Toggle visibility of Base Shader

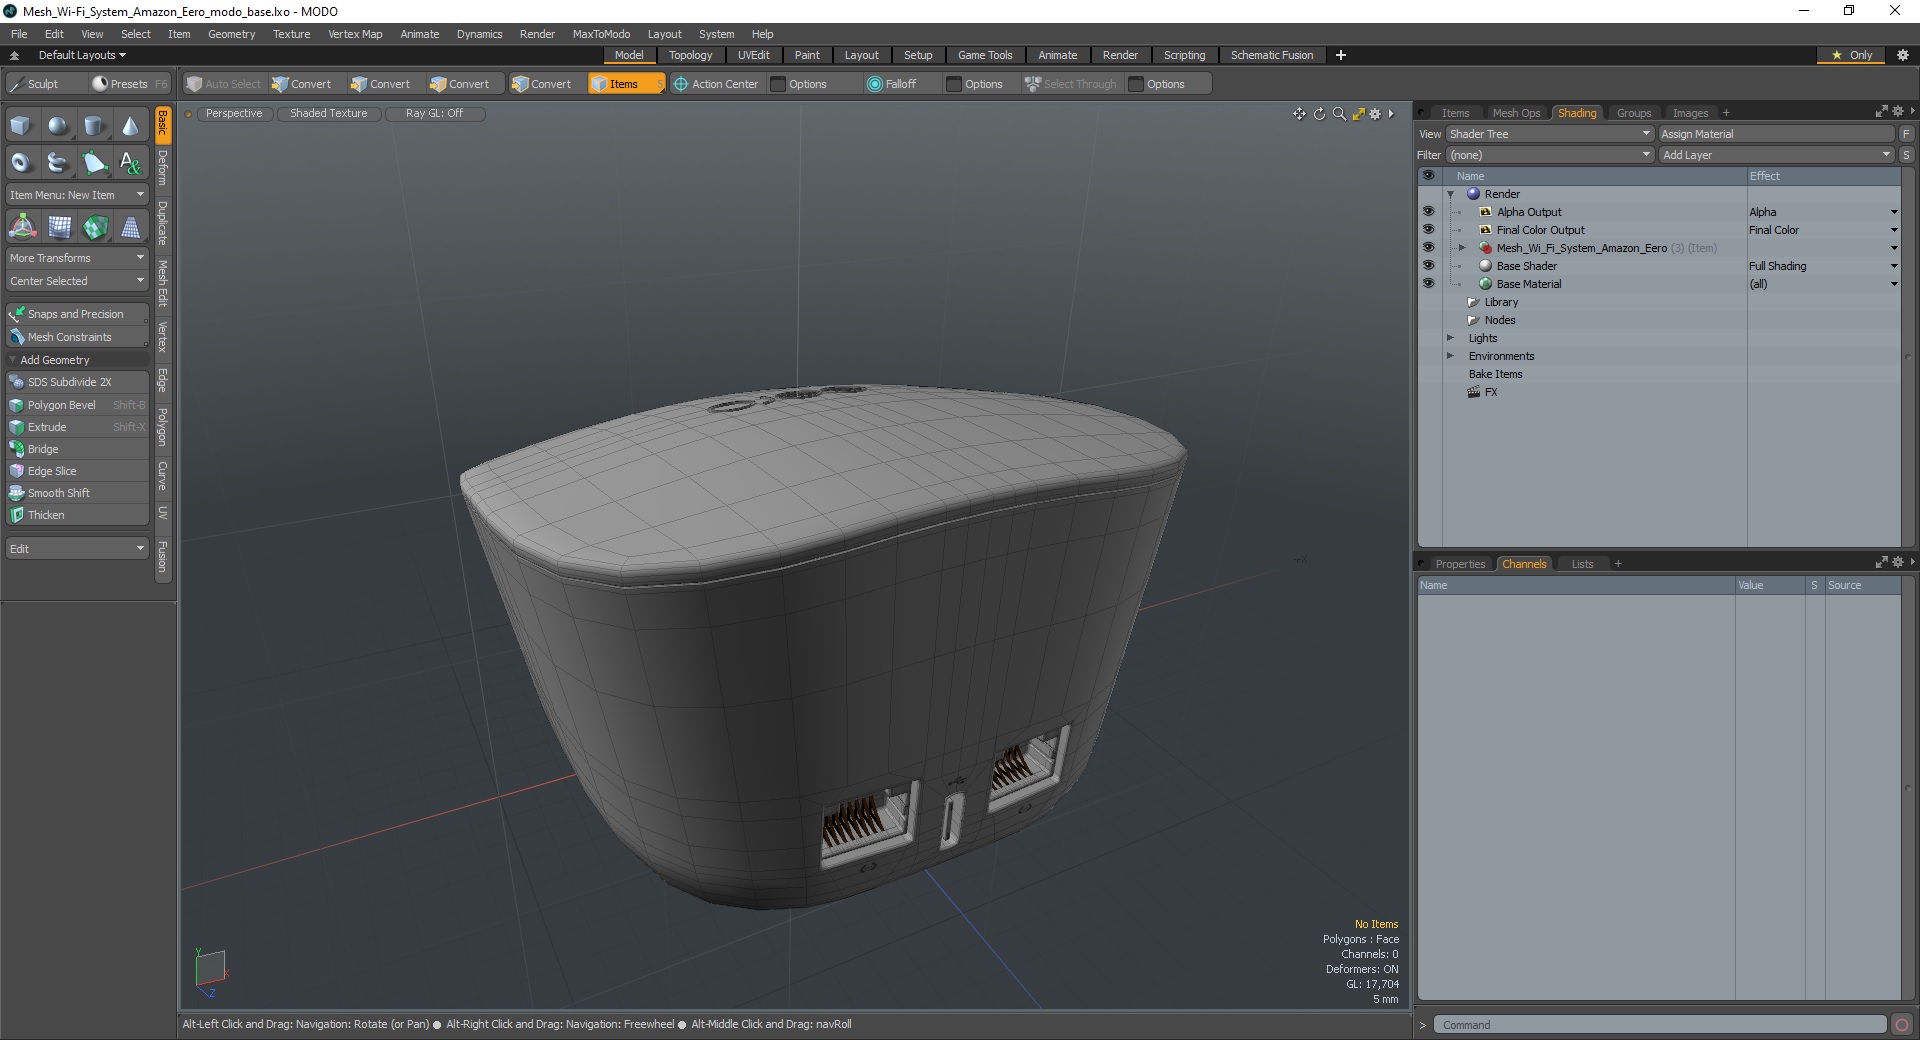click(x=1428, y=266)
